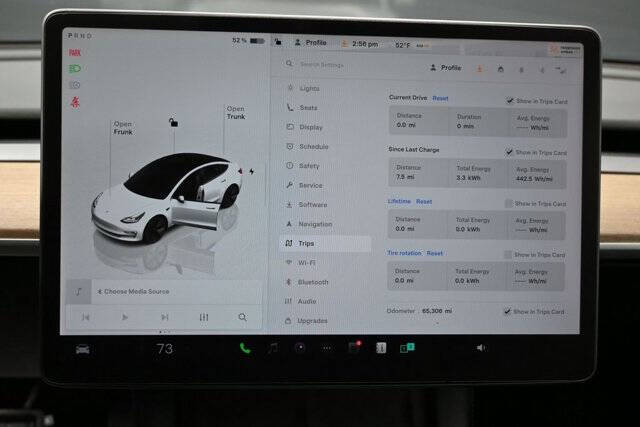This screenshot has height=427, width=640.
Task: Toggle Odometer Show in Trips Card
Action: tap(507, 311)
